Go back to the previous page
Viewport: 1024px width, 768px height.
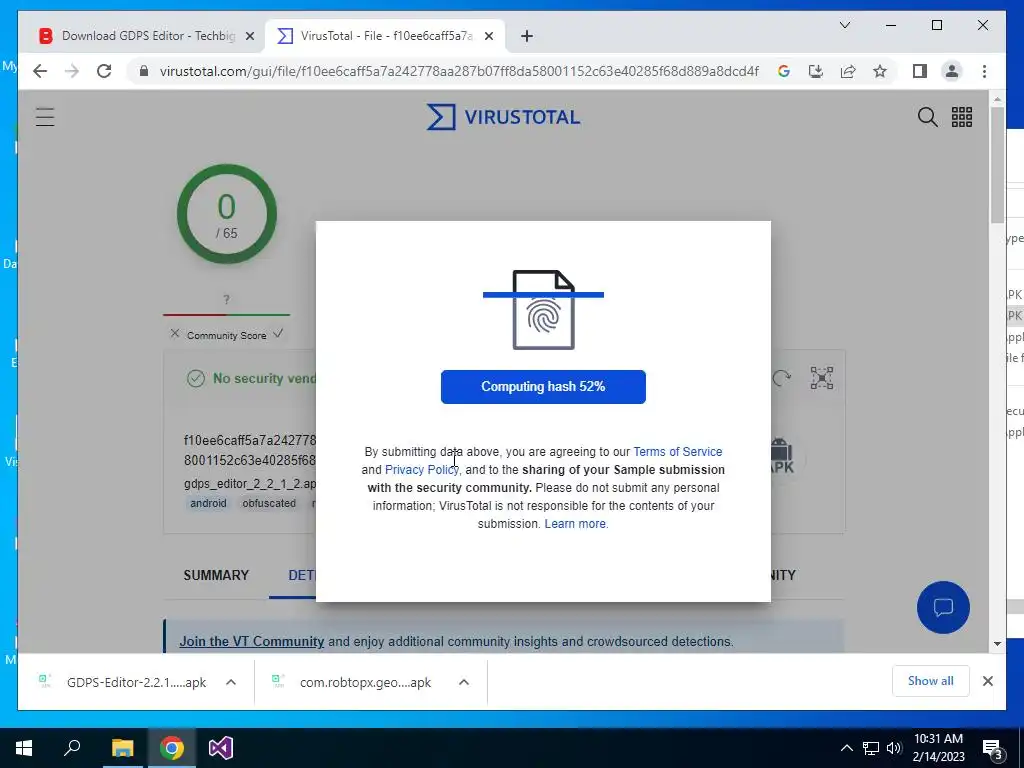click(x=40, y=71)
